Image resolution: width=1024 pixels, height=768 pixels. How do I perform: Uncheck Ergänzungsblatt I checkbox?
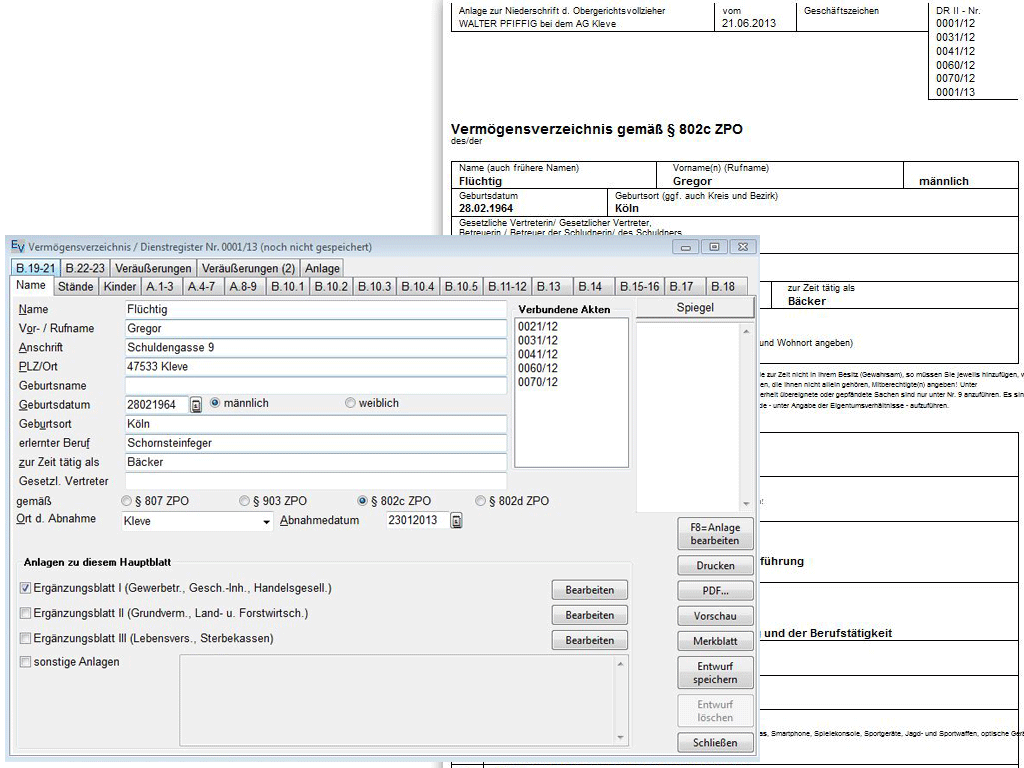coord(25,588)
